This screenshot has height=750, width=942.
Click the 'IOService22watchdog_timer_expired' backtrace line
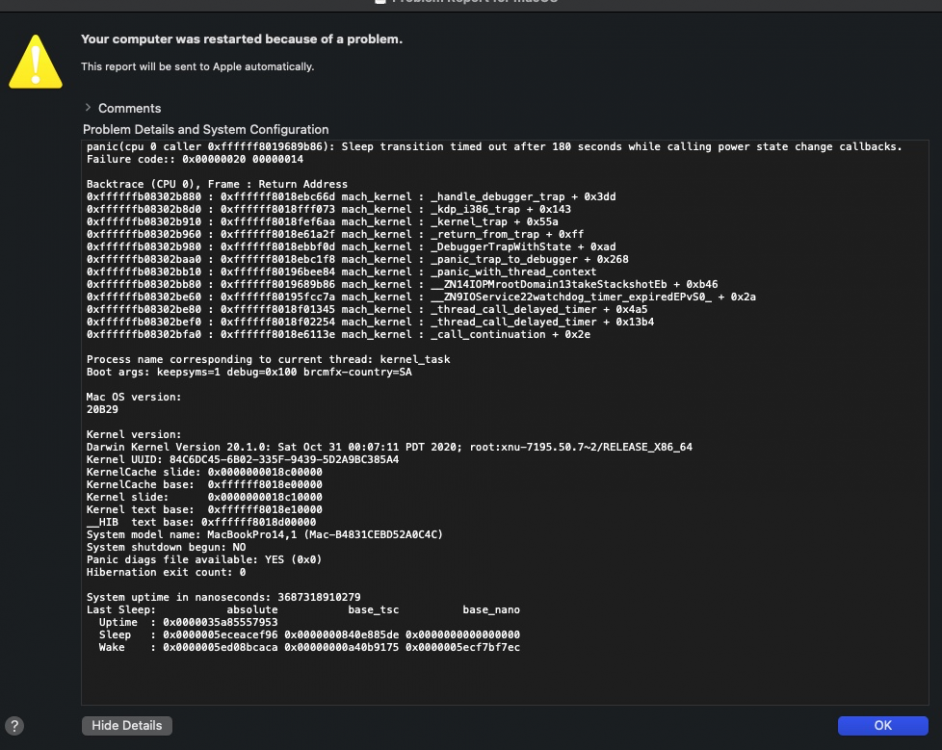pos(421,297)
